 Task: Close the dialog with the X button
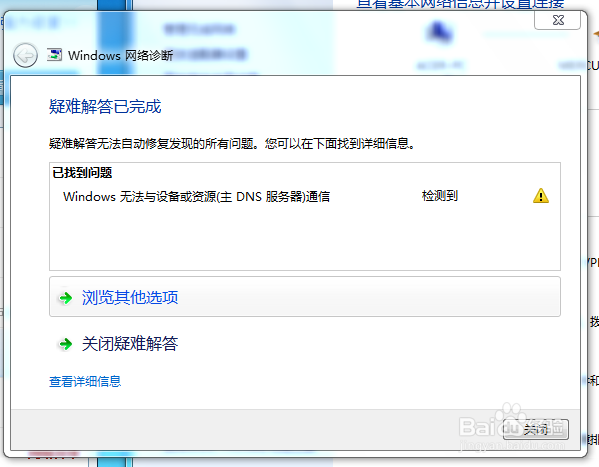pos(557,20)
